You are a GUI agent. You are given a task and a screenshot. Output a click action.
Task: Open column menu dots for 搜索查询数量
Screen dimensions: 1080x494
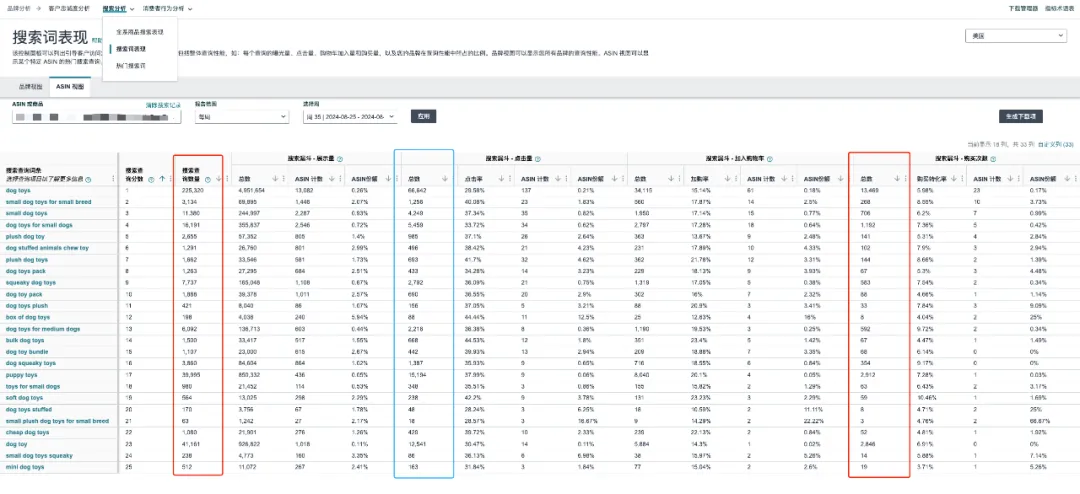tap(227, 178)
